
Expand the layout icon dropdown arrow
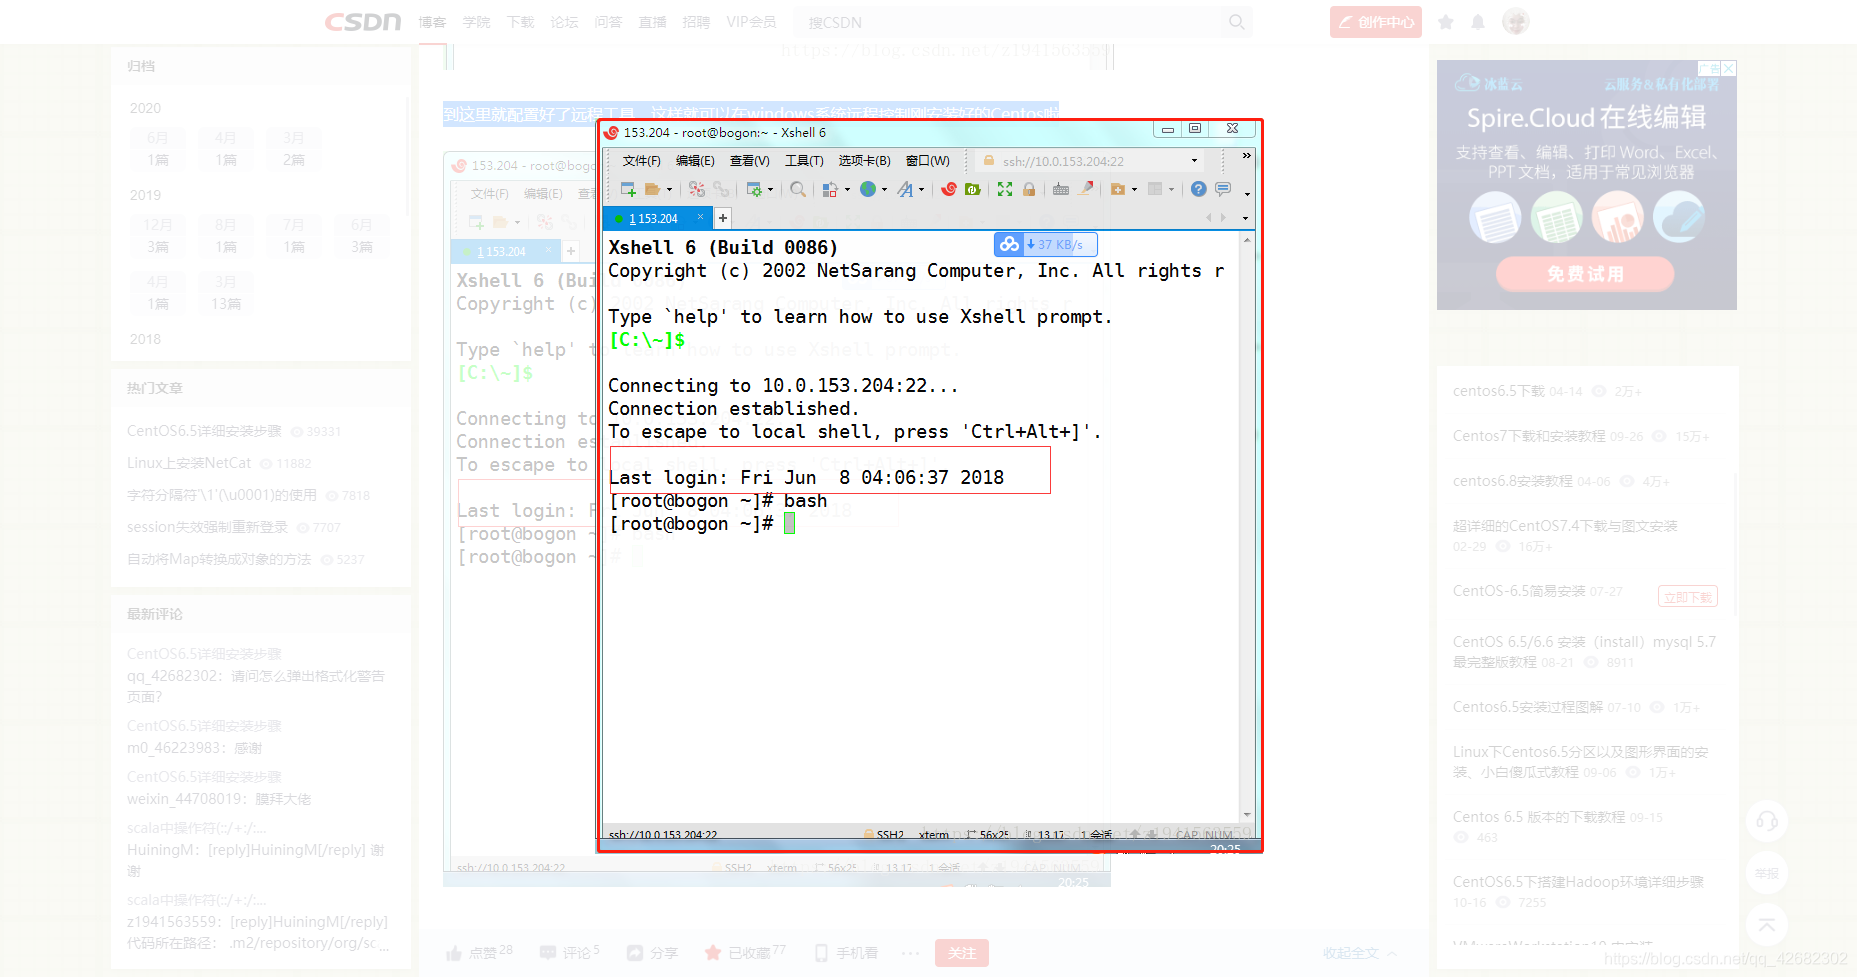tap(1171, 190)
